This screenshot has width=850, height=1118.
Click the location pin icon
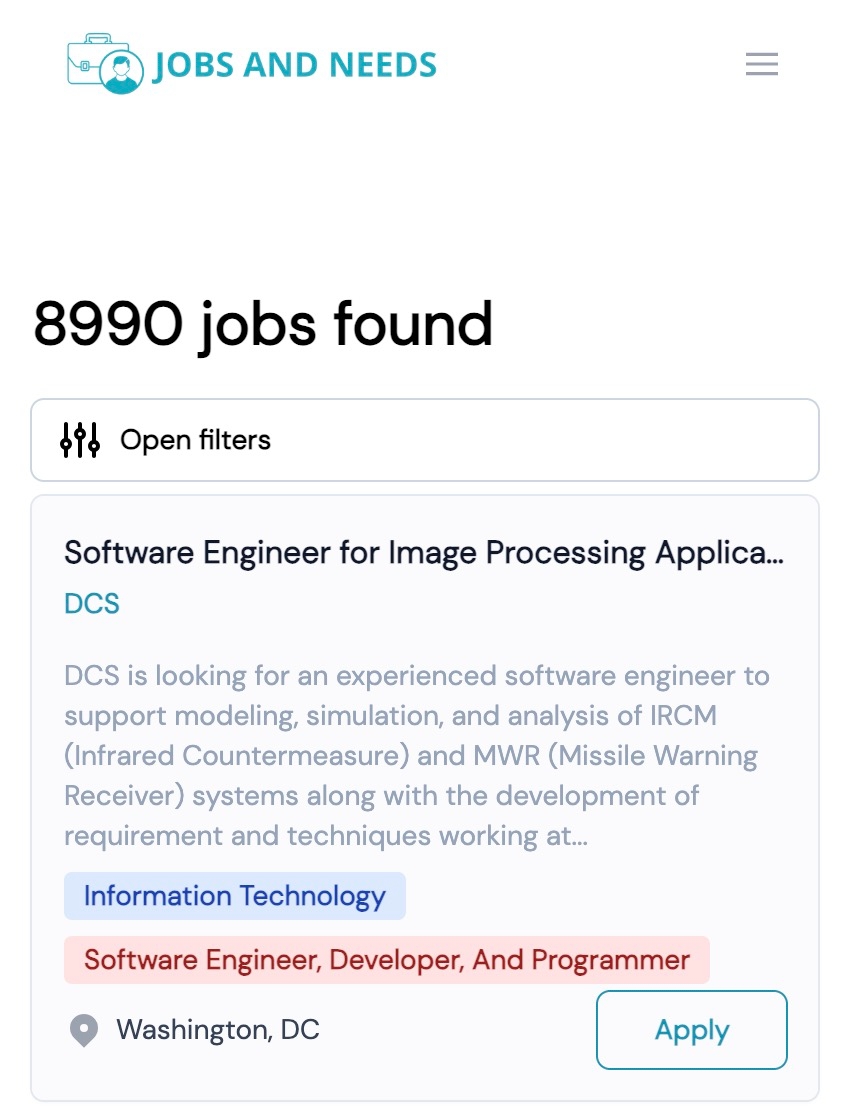[x=84, y=1030]
